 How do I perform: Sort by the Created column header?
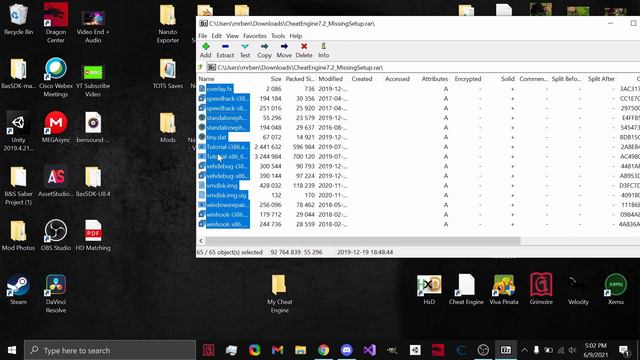[362, 79]
